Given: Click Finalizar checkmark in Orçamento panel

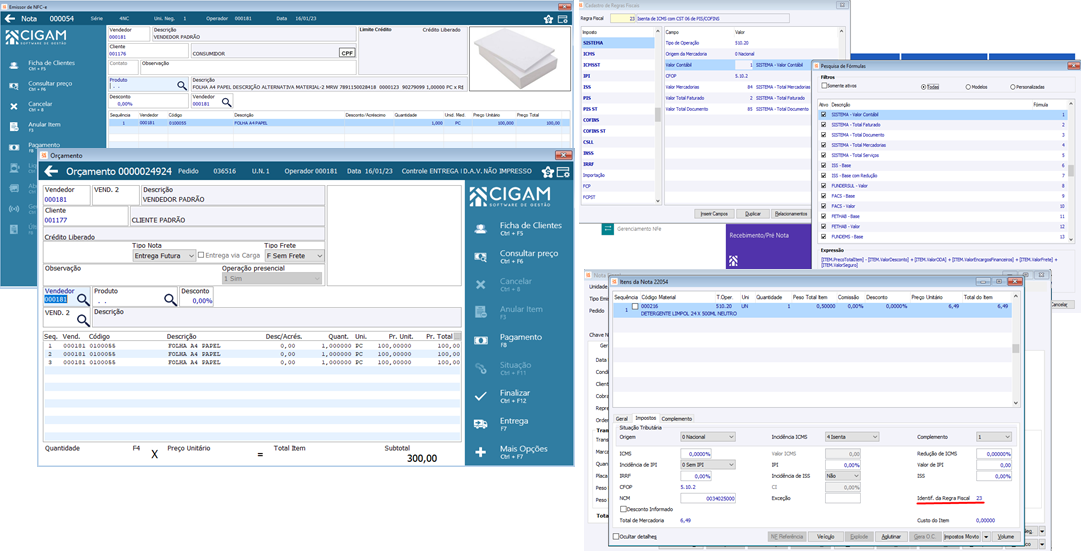Looking at the screenshot, I should pyautogui.click(x=481, y=396).
